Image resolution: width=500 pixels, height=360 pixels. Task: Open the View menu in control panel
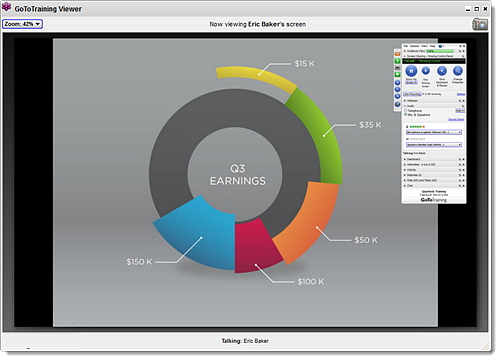(424, 46)
